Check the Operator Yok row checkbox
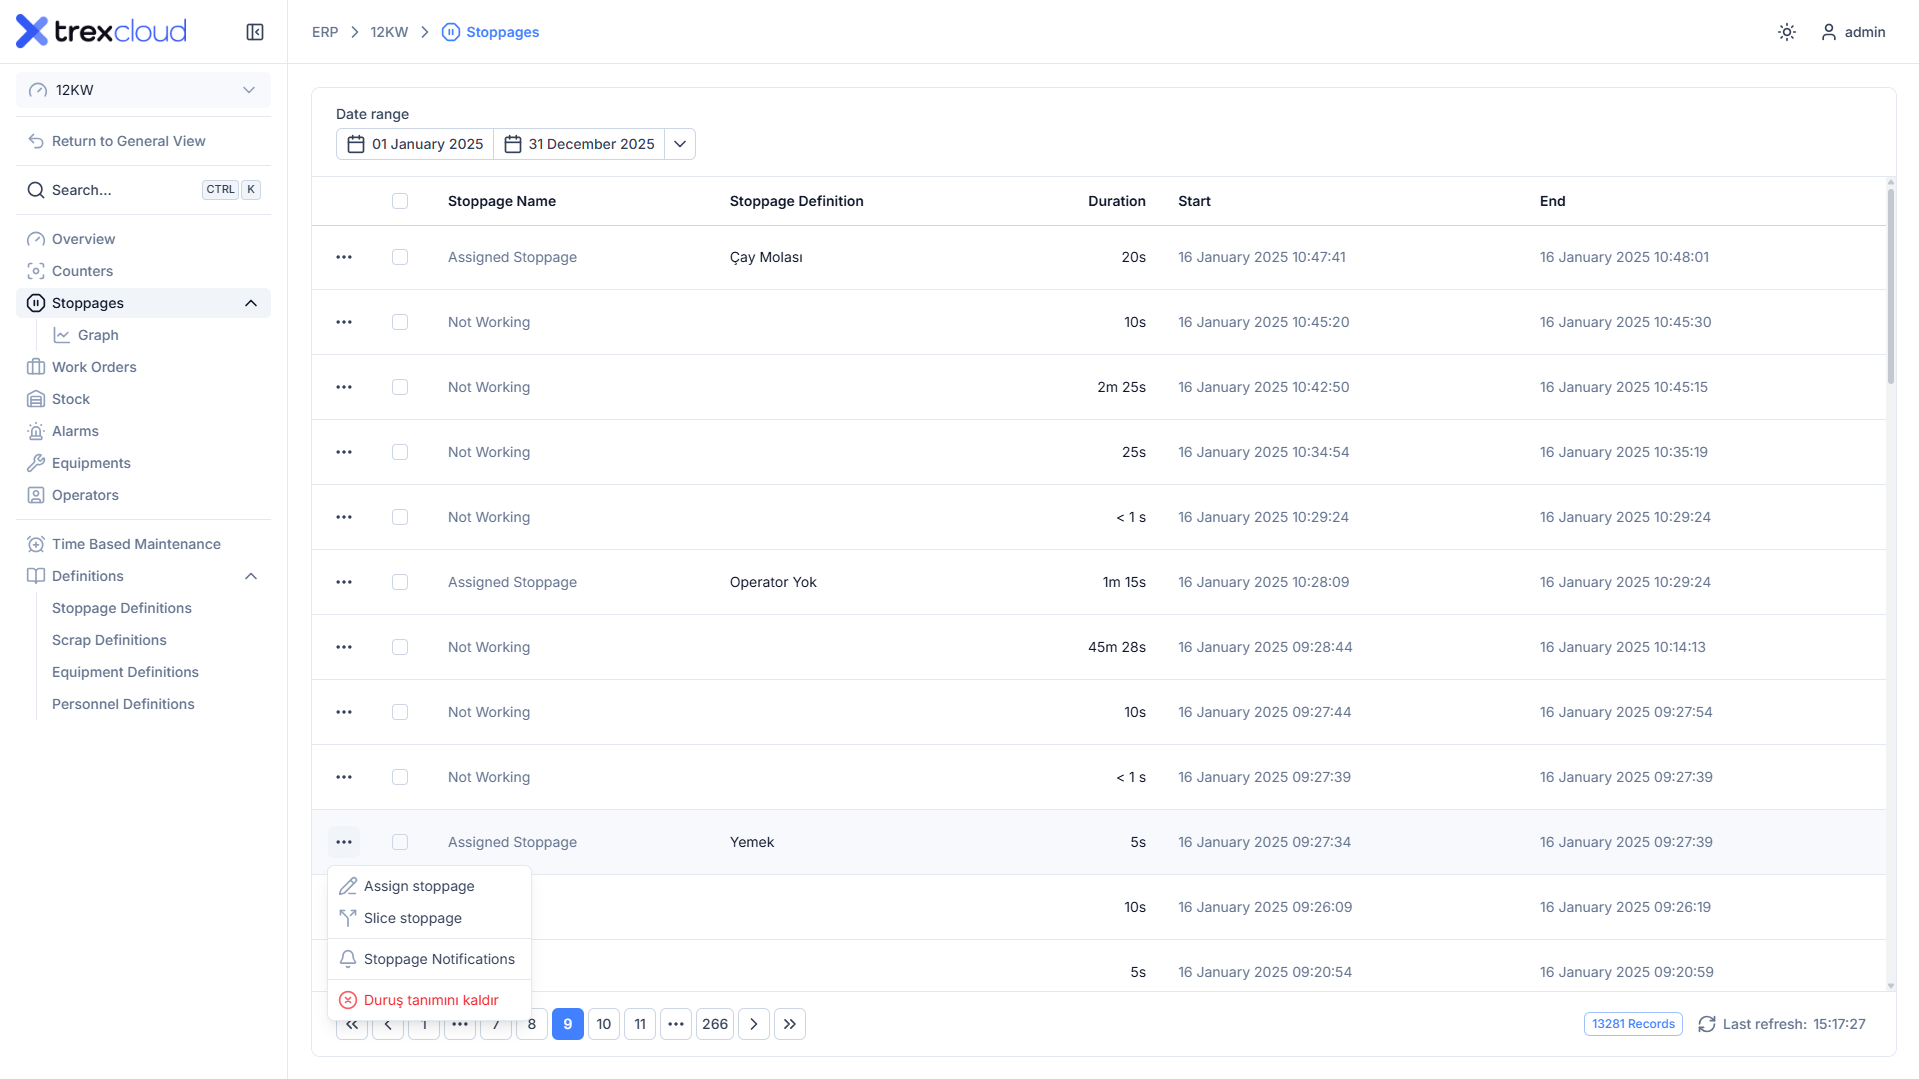Screen dimensions: 1919x1079 click(400, 582)
